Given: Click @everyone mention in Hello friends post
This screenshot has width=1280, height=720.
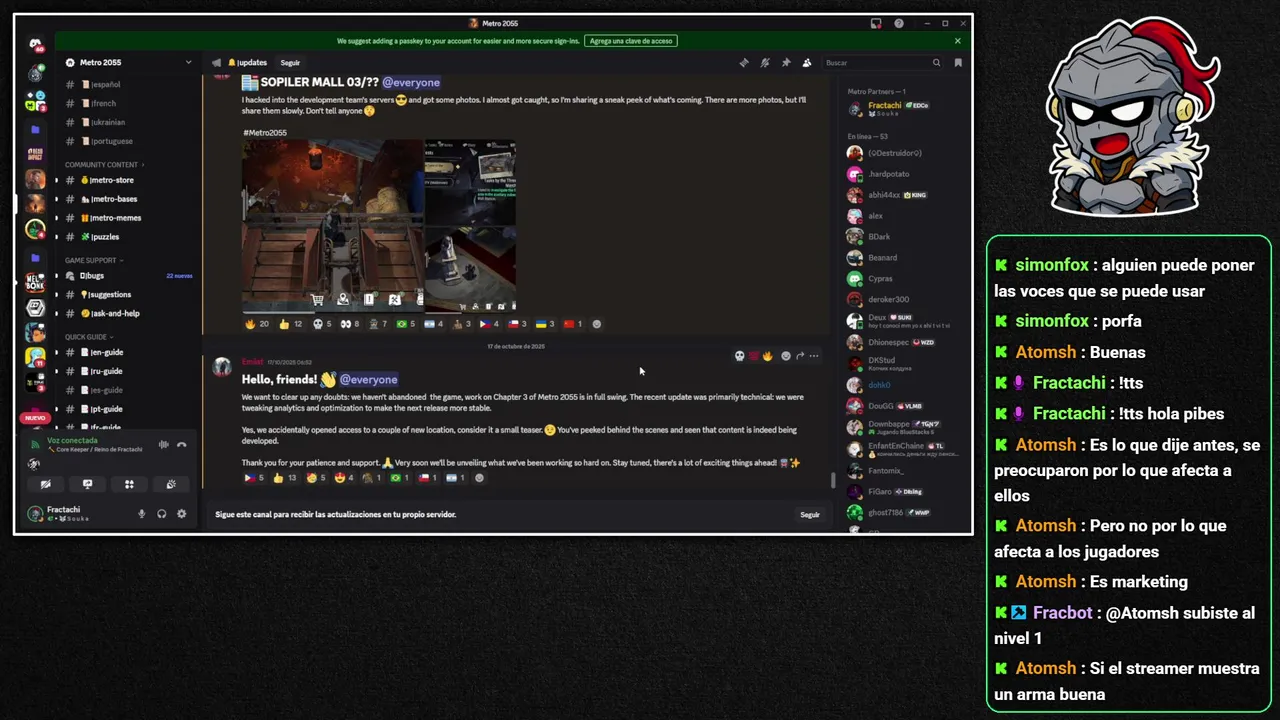Looking at the screenshot, I should point(368,380).
